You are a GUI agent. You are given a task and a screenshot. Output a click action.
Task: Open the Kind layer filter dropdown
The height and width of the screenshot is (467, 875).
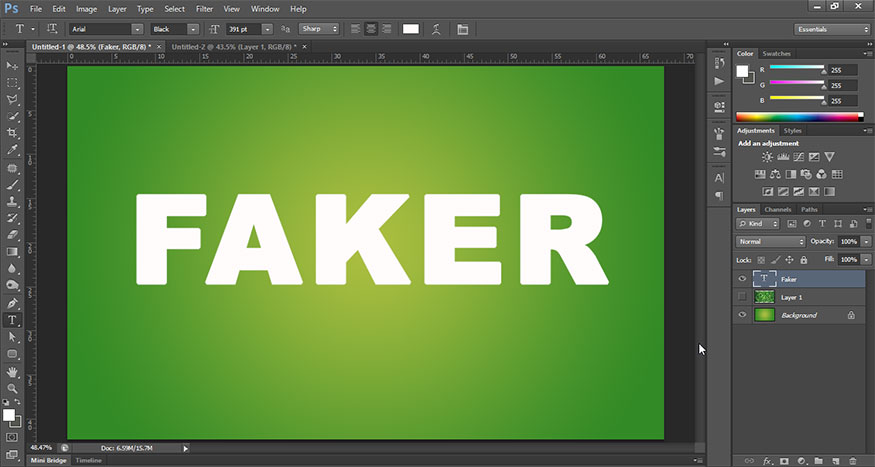point(758,224)
